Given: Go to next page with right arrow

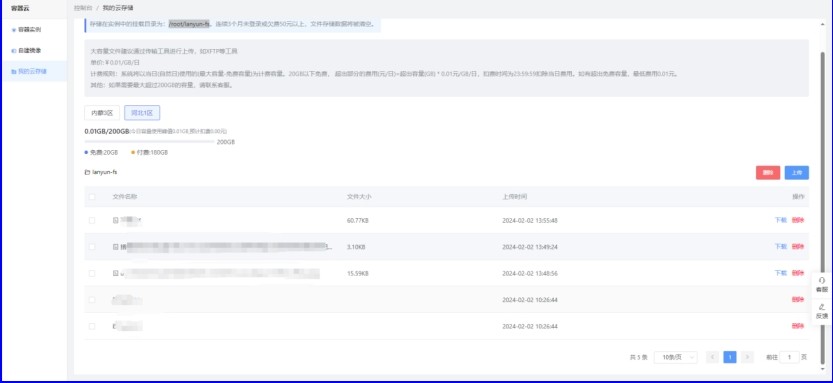Looking at the screenshot, I should pyautogui.click(x=747, y=358).
